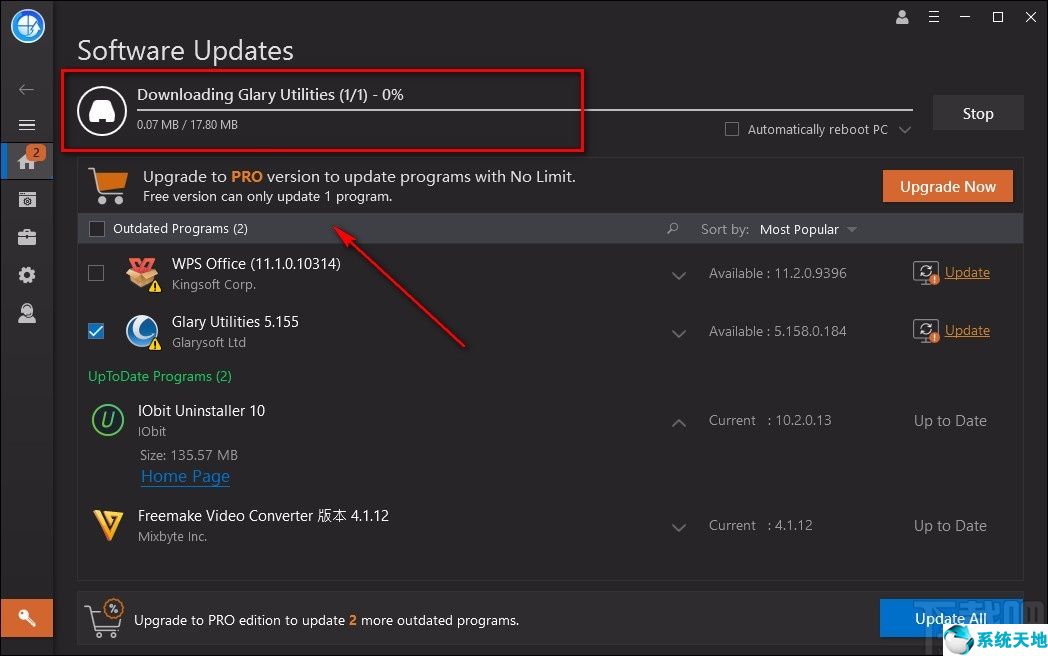Click the IObit Uninstaller 10 name
Screen dimensions: 1048x656
pyautogui.click(x=201, y=411)
